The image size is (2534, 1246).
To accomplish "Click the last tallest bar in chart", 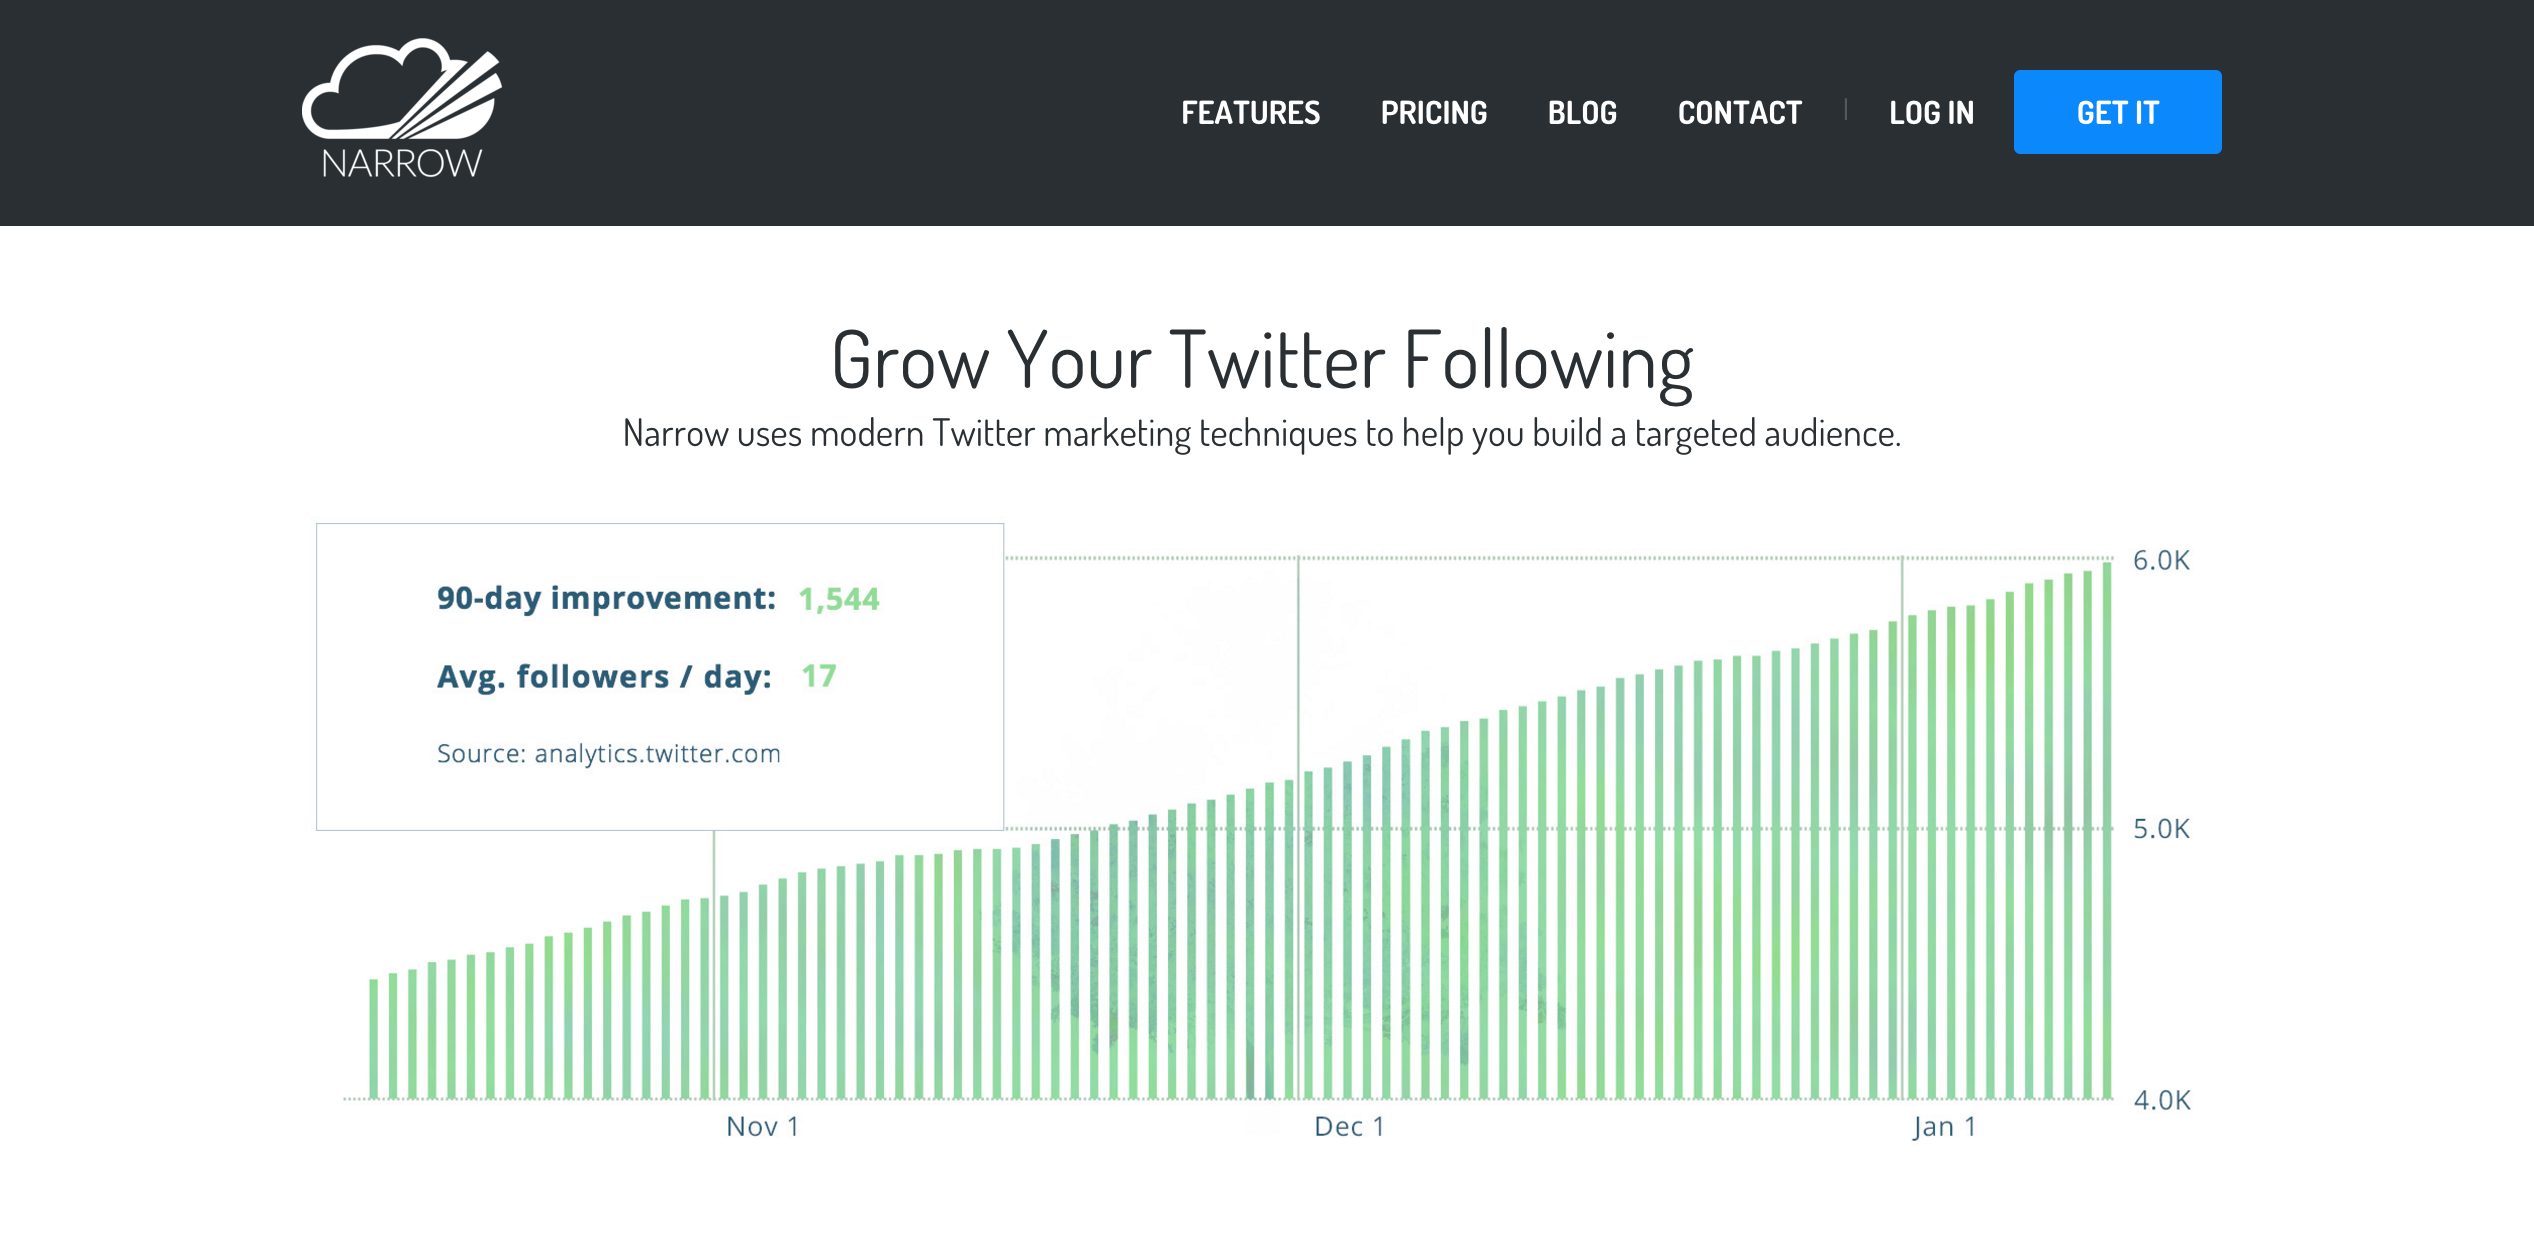I will (x=2107, y=830).
